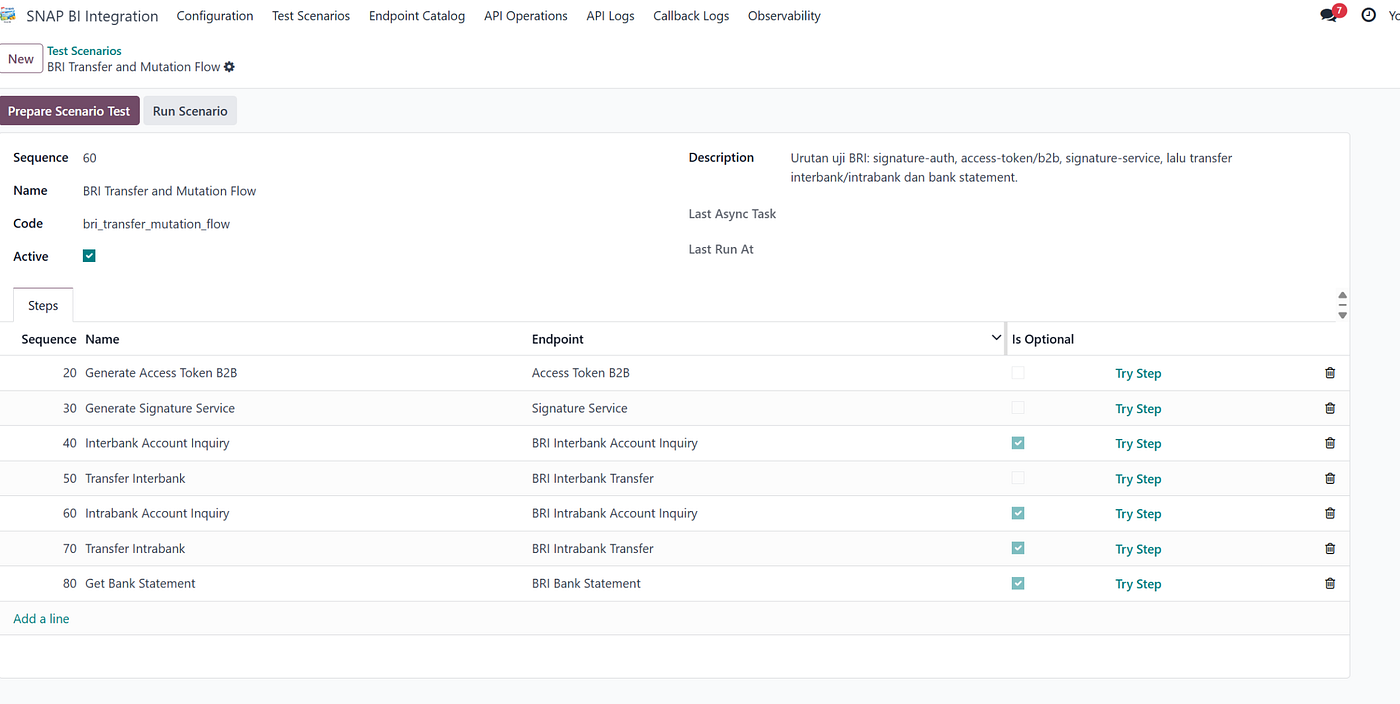The height and width of the screenshot is (704, 1400).
Task: Click the scroll up arrow at right edge
Action: (1342, 297)
